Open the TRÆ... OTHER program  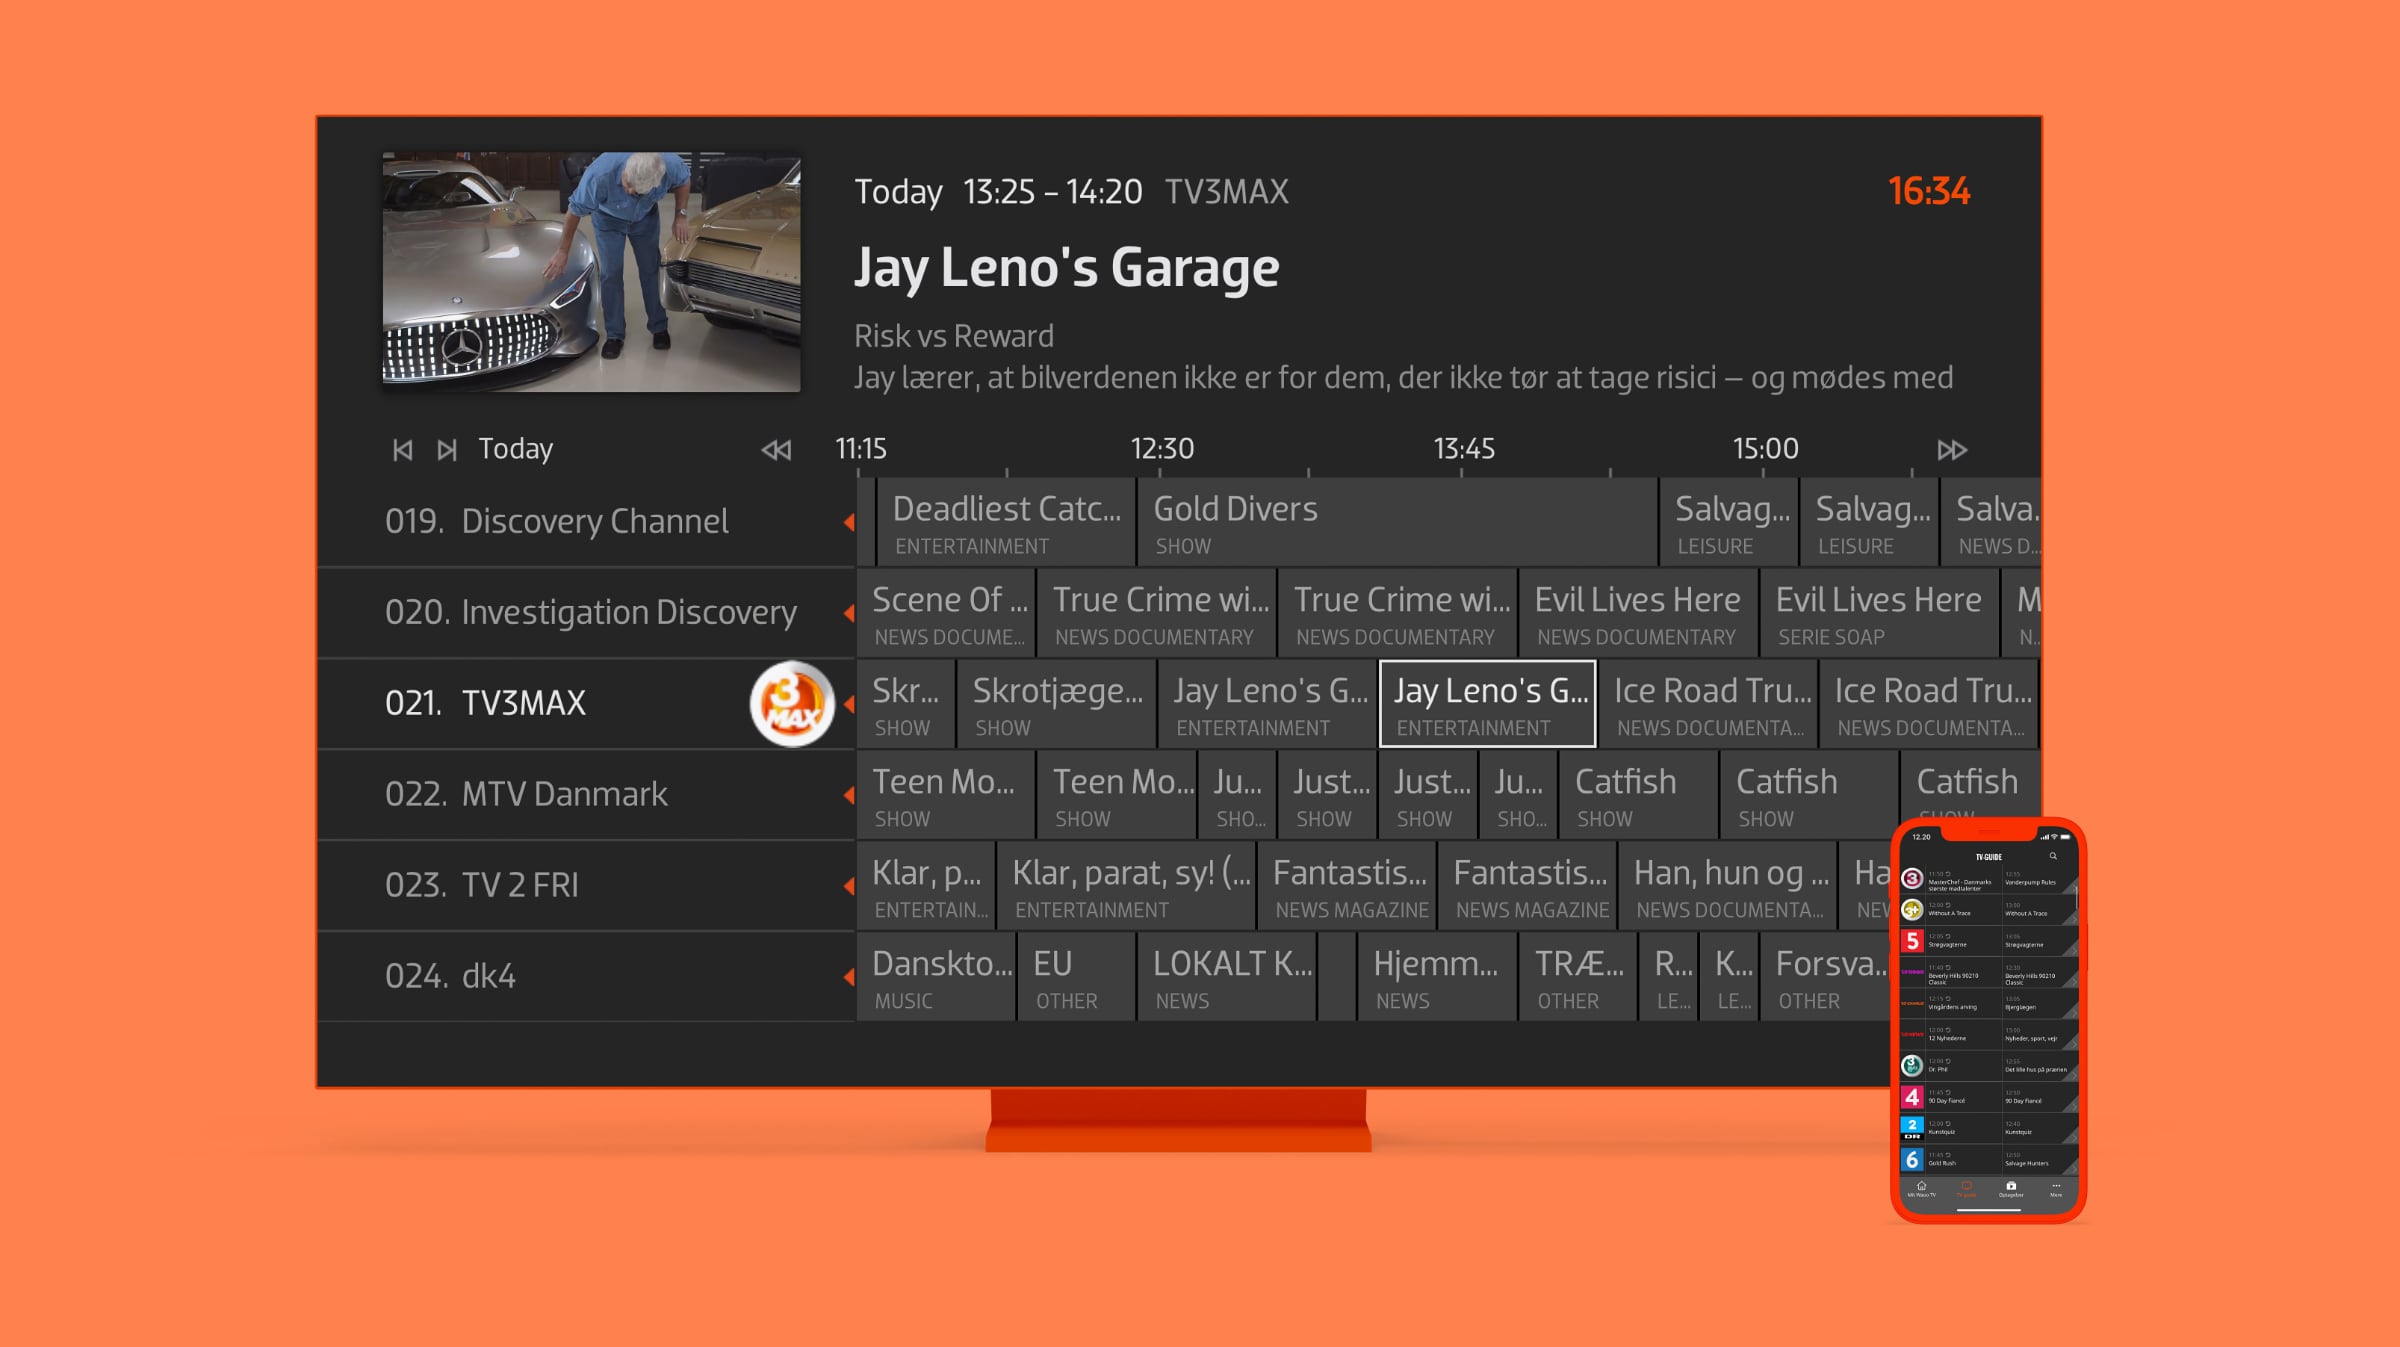pyautogui.click(x=1578, y=977)
